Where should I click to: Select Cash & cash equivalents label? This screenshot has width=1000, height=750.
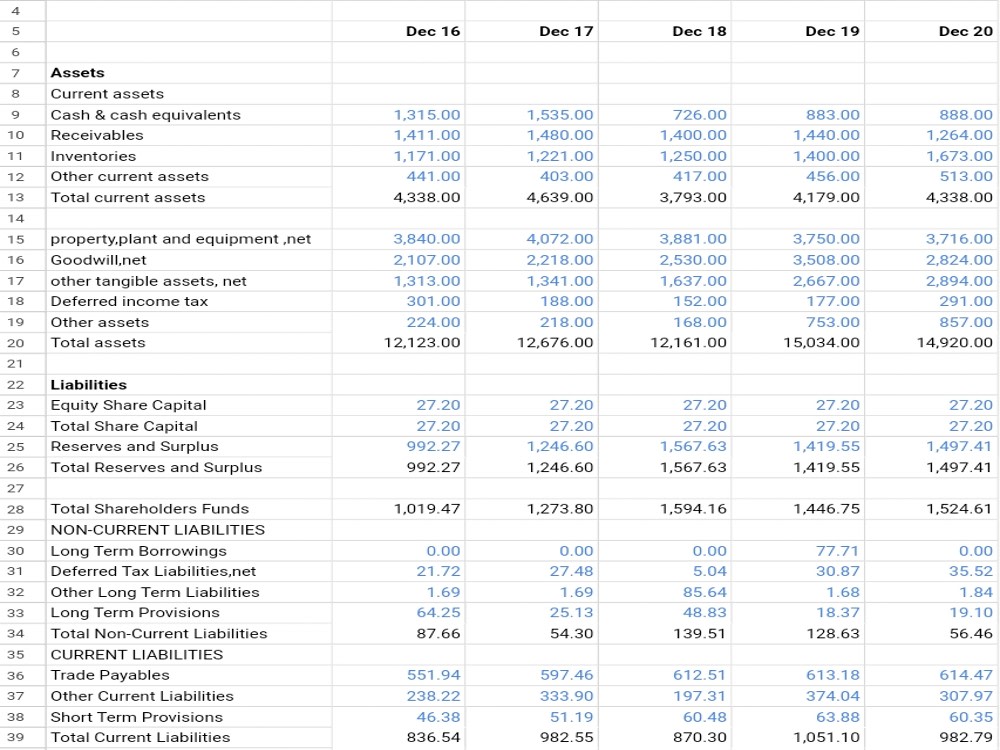coord(145,115)
